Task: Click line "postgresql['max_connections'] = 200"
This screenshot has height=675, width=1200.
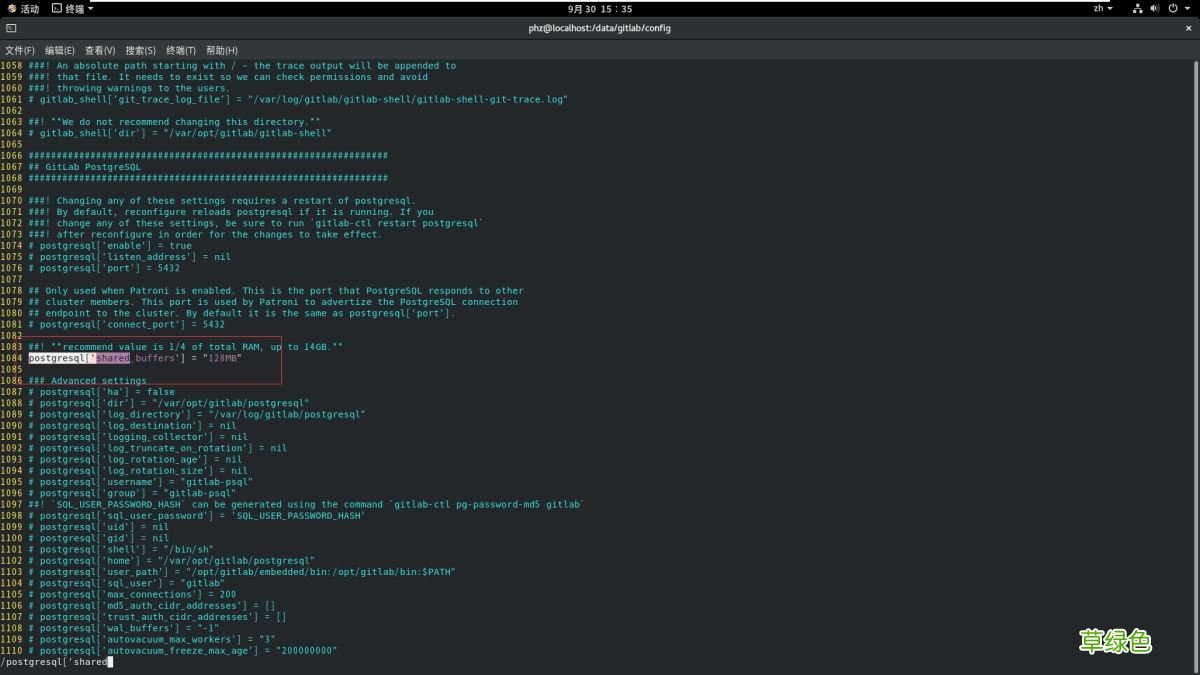Action: (x=132, y=594)
